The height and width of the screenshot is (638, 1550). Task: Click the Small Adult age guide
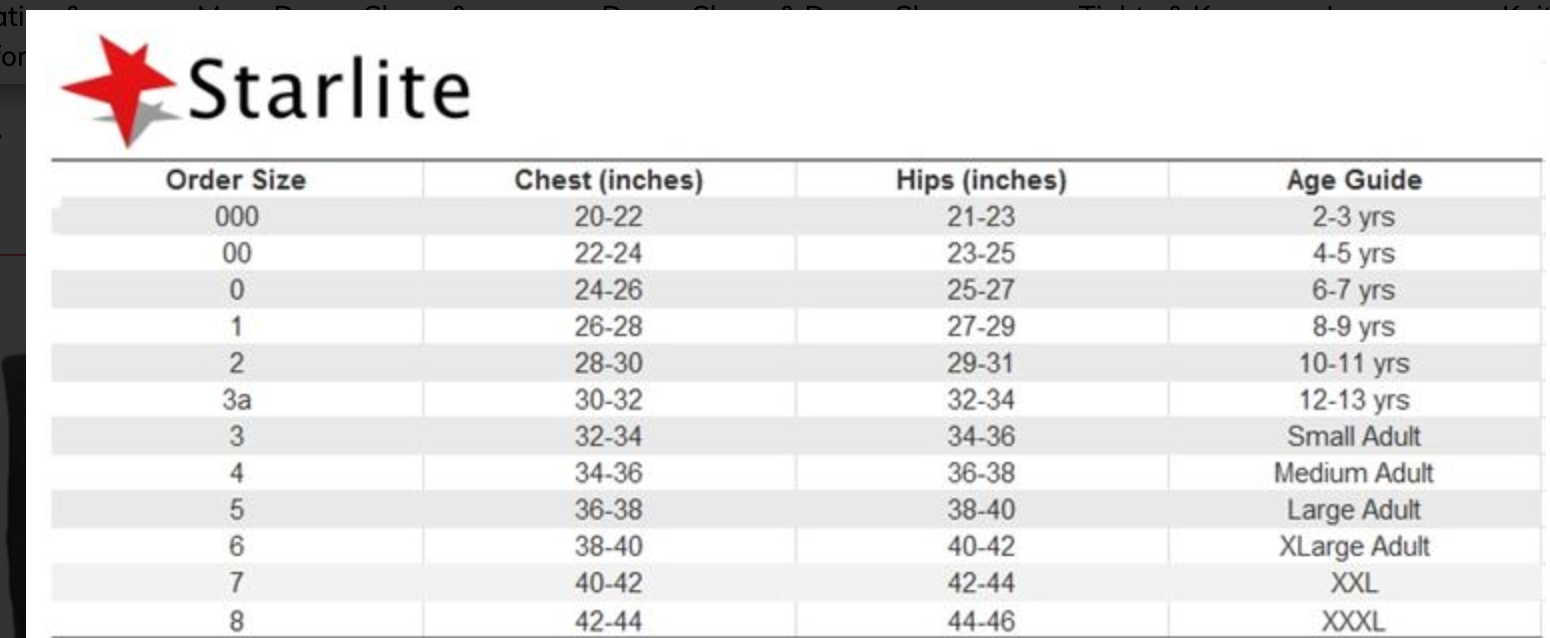click(x=1354, y=436)
